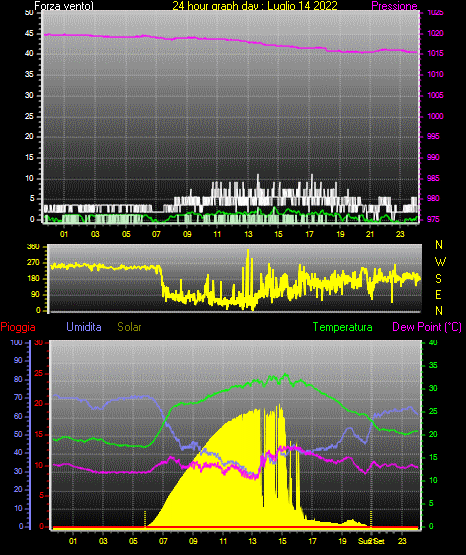The height and width of the screenshot is (555, 466).
Task: Select the Temperatura legend label
Action: coord(343,327)
